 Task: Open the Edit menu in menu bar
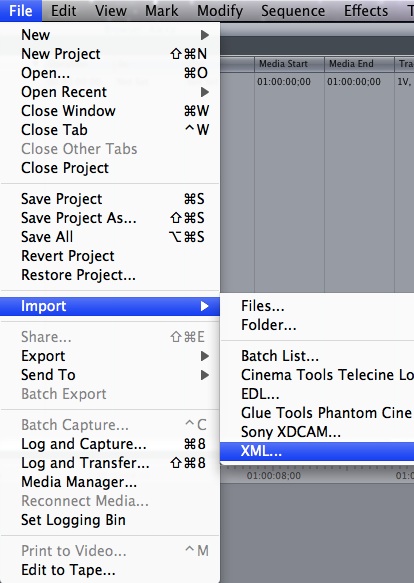tap(64, 11)
